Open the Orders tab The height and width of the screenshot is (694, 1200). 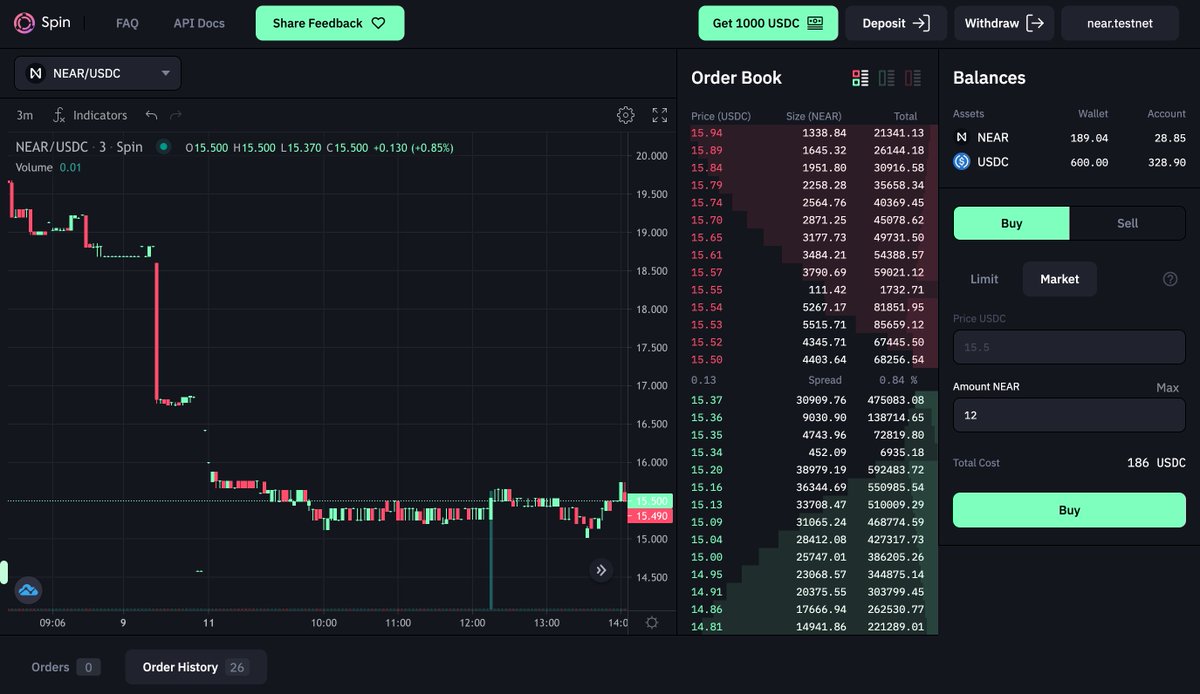point(65,667)
